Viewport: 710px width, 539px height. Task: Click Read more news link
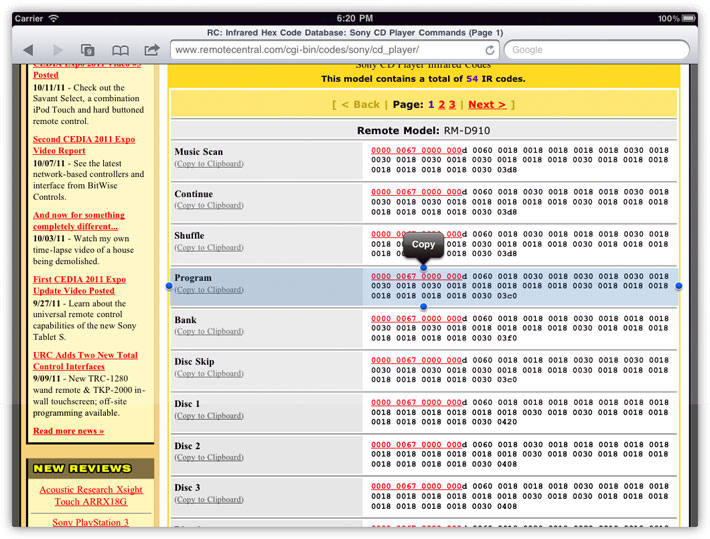[68, 431]
